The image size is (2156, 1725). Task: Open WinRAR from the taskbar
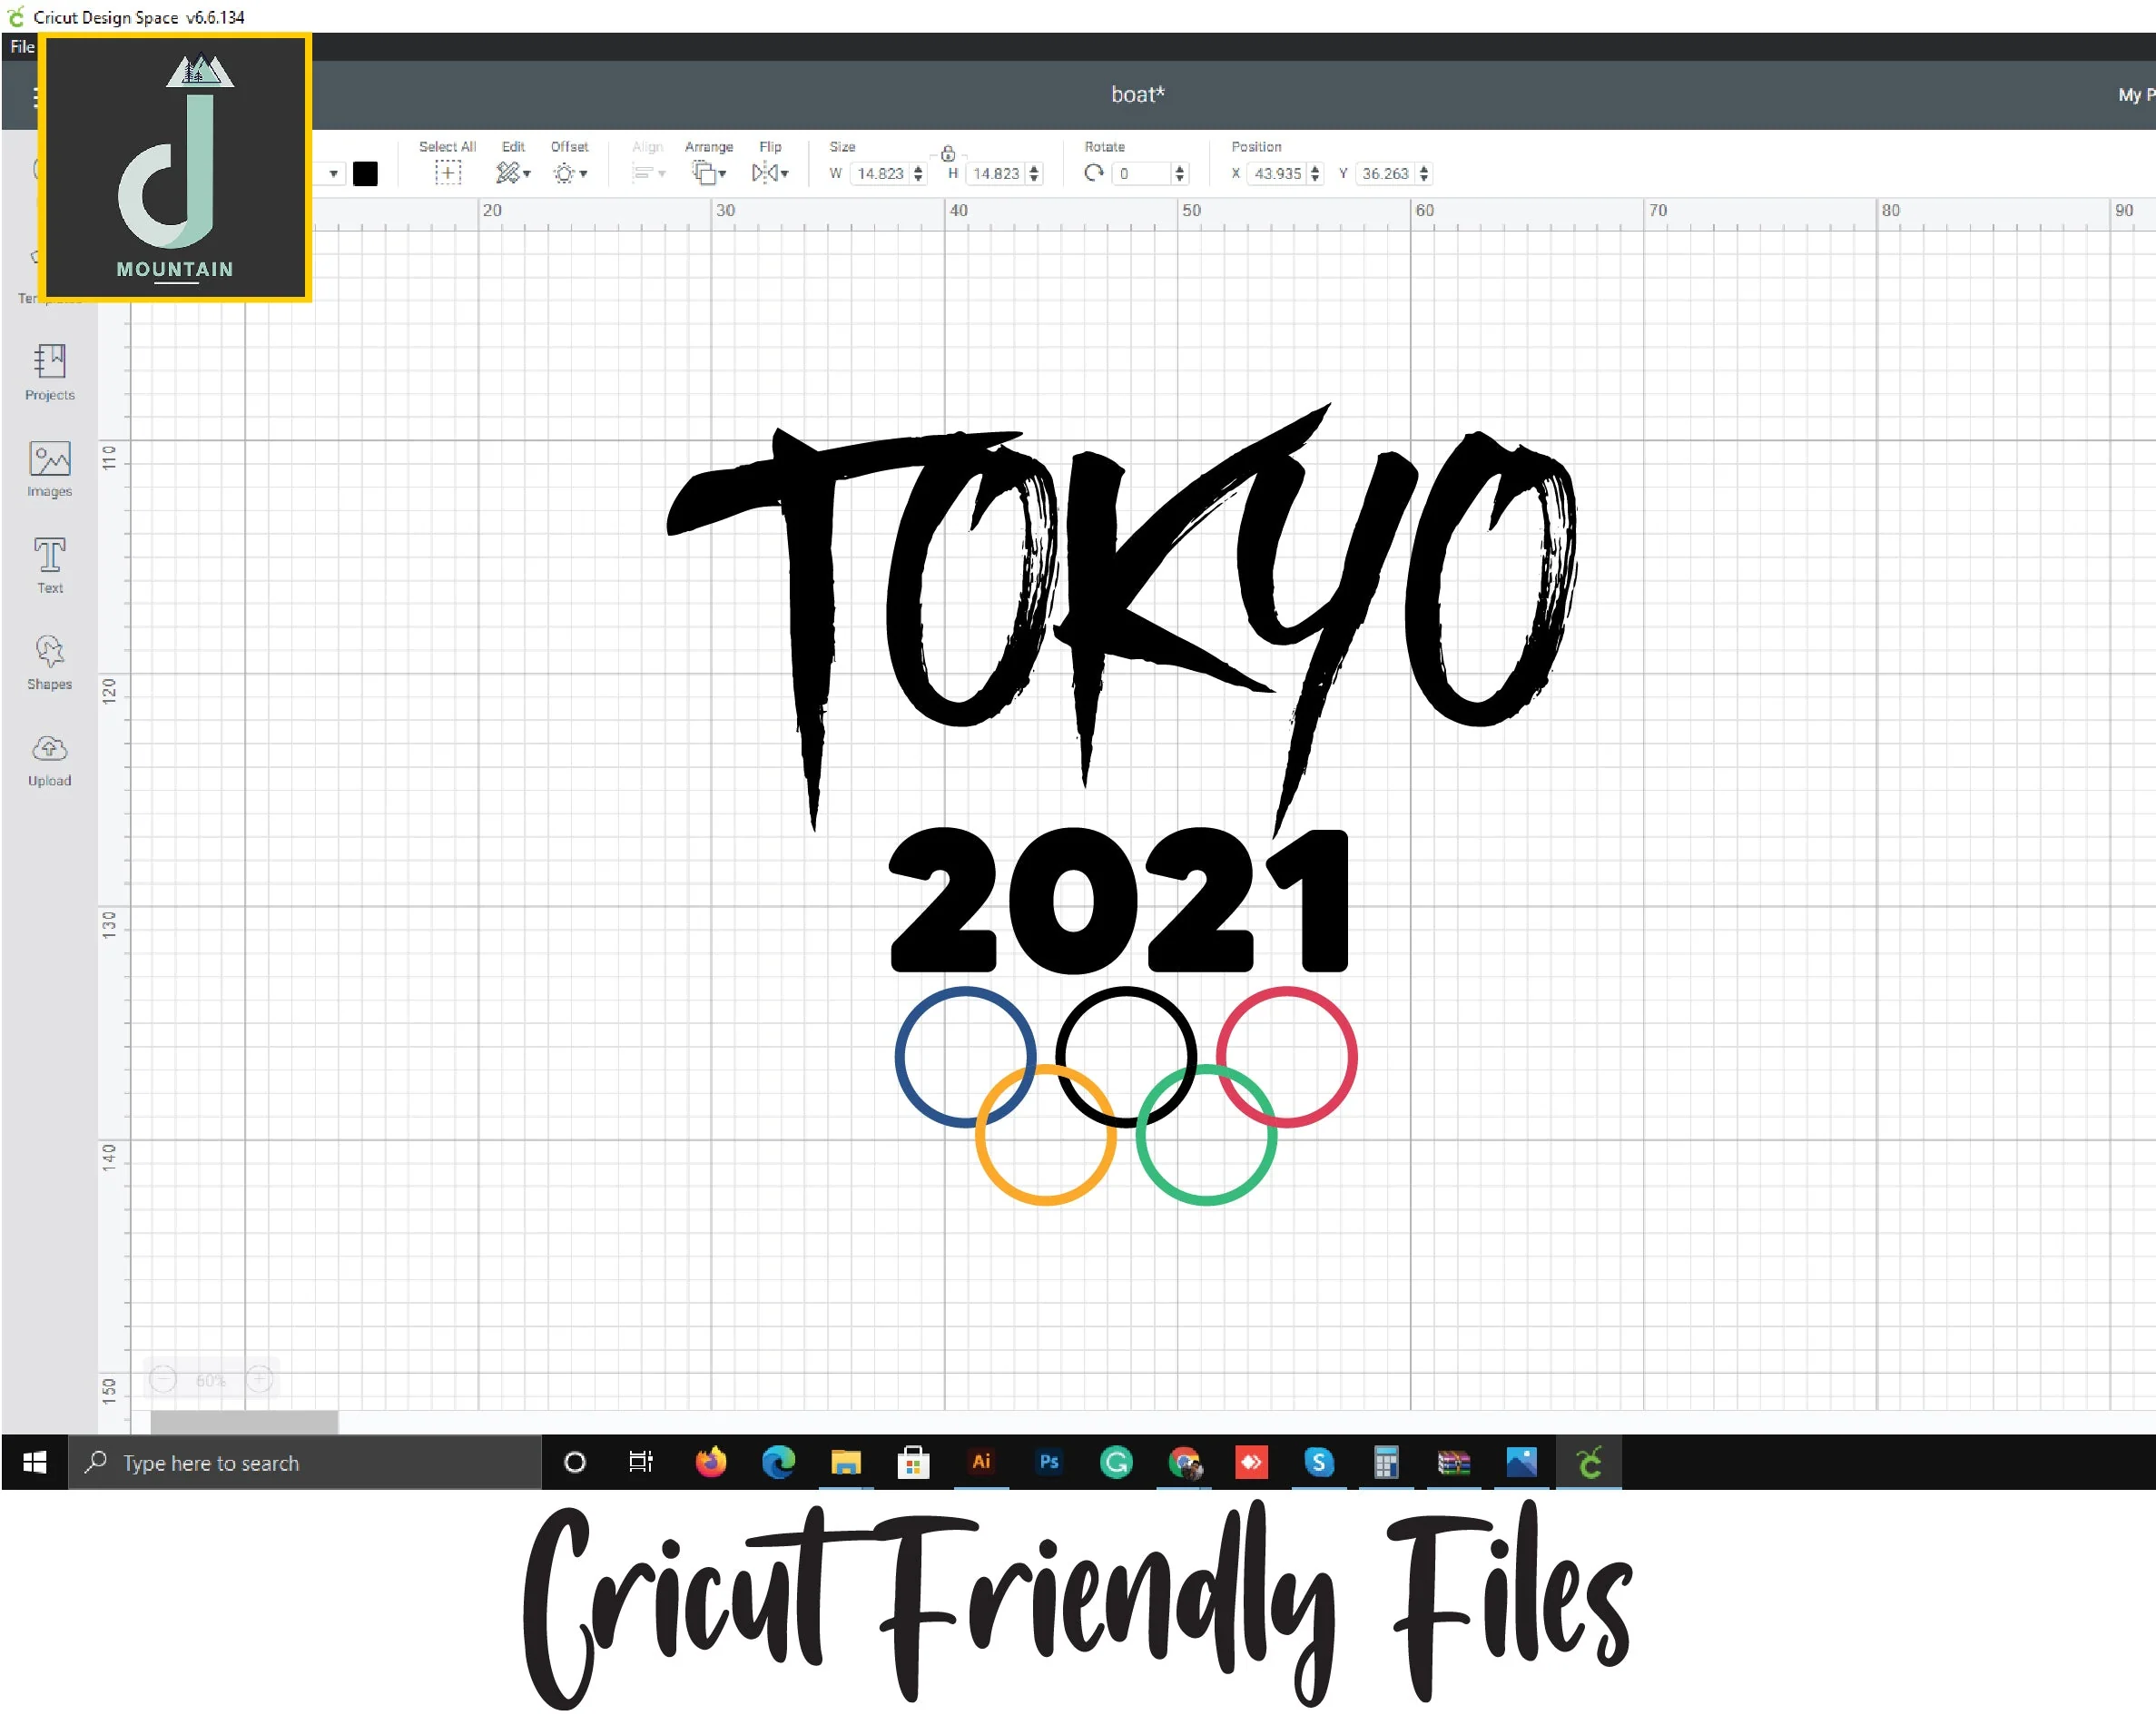coord(1454,1462)
